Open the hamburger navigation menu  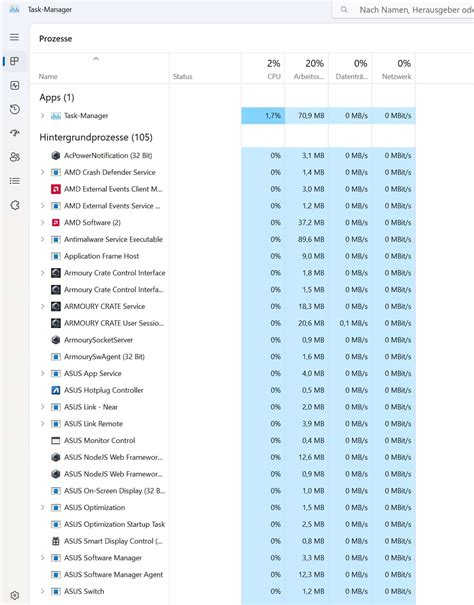[x=14, y=37]
